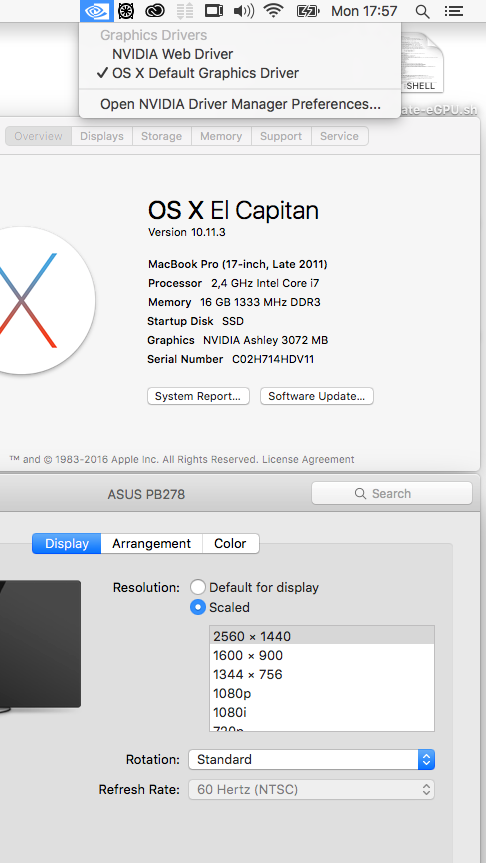Click the Software Update button
The image size is (486, 863).
317,396
